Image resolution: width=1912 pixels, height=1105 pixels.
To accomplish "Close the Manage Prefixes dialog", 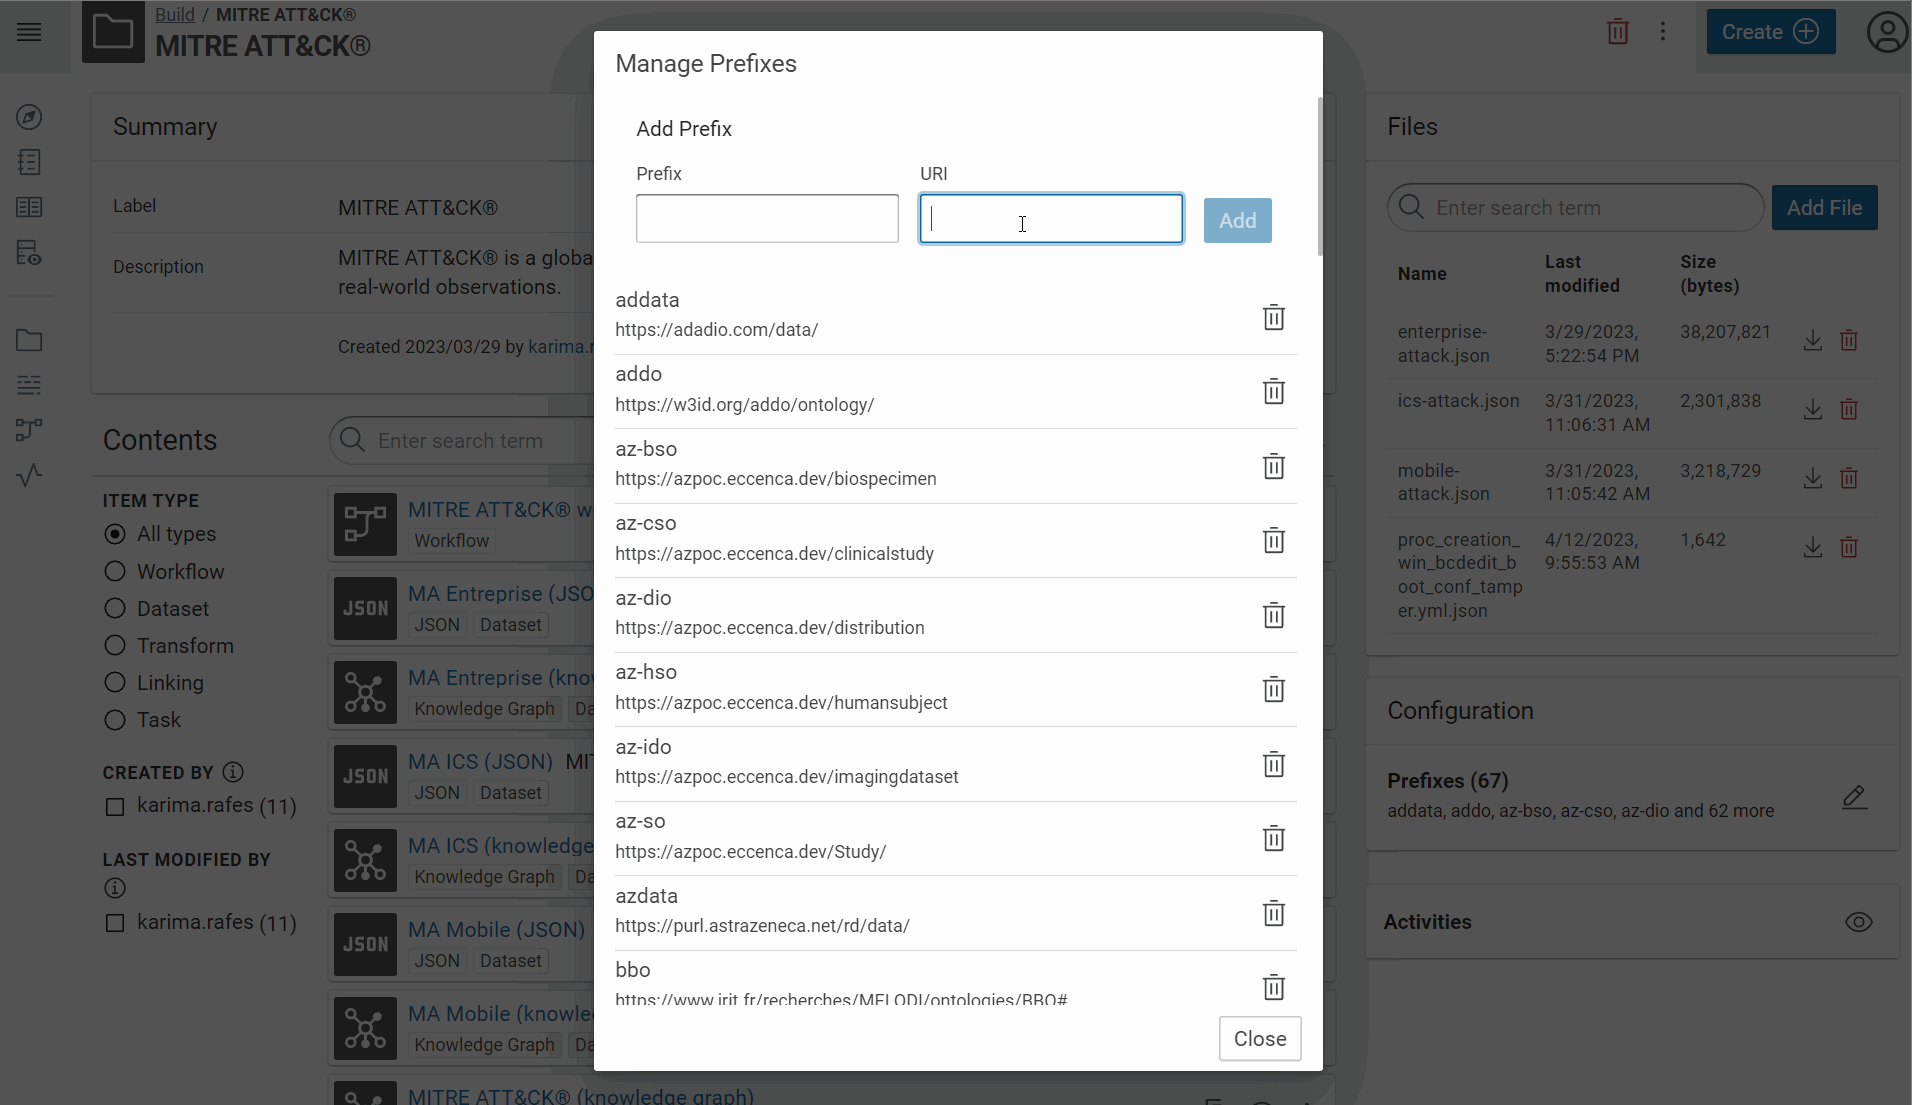I will click(1259, 1039).
